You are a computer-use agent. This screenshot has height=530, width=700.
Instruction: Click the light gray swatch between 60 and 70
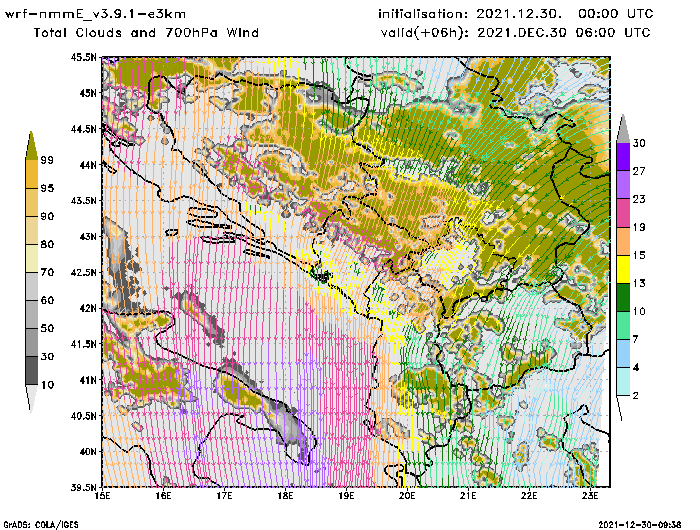click(x=32, y=287)
